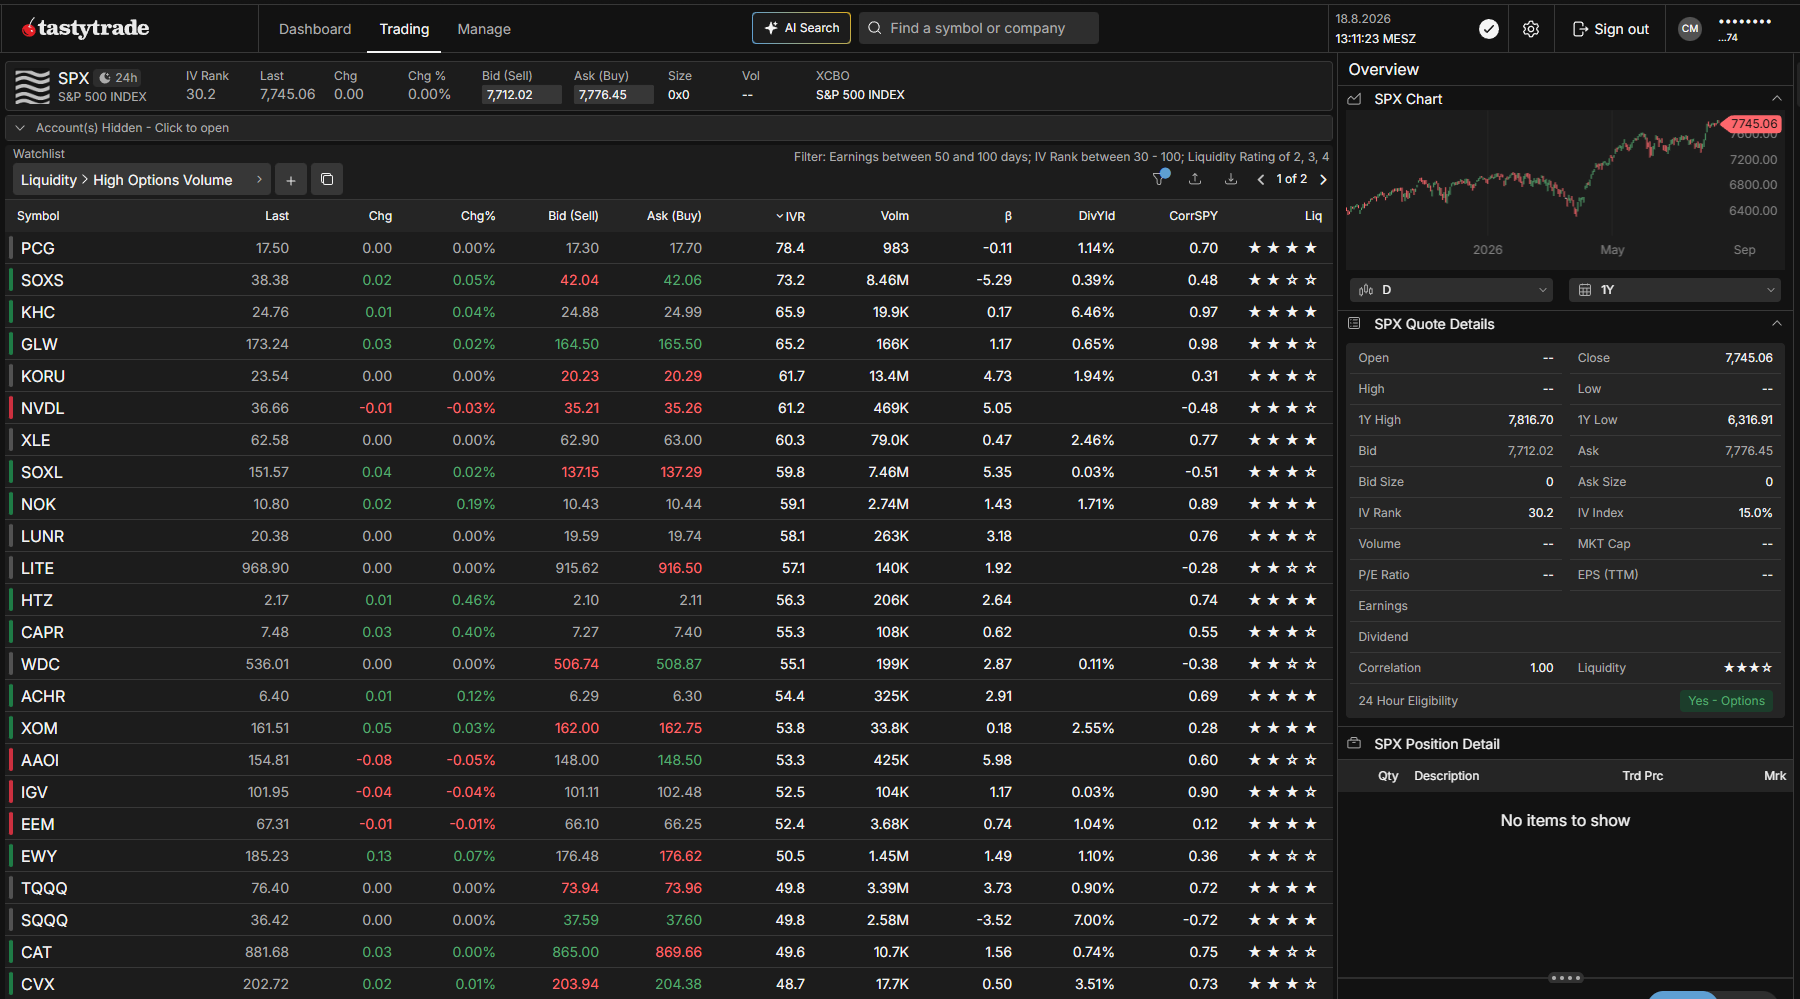Viewport: 1800px width, 999px height.
Task: Open the account selector ending in 74
Action: pos(1744,29)
